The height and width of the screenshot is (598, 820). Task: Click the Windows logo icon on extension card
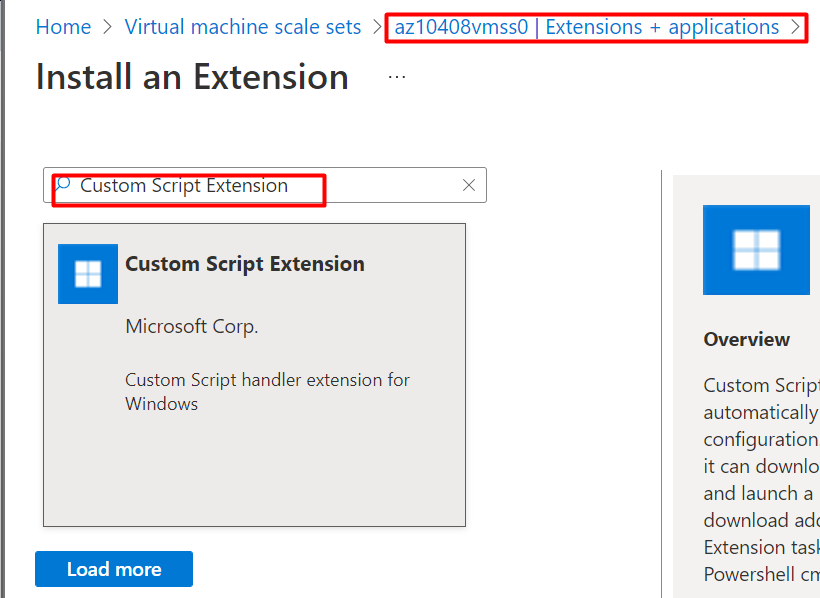88,274
